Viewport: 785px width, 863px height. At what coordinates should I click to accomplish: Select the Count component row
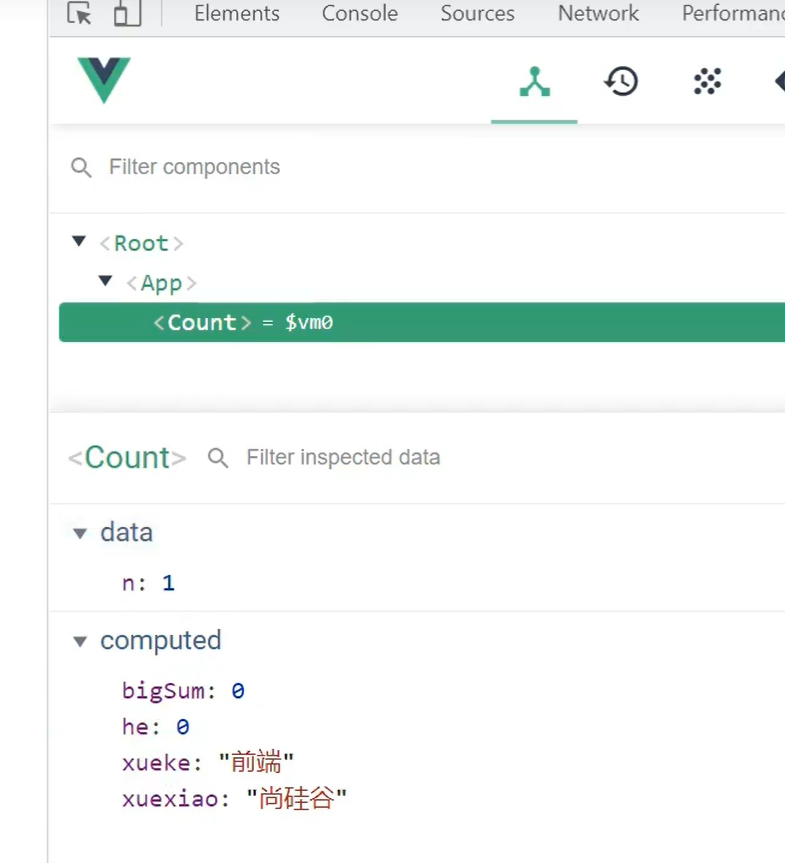422,322
